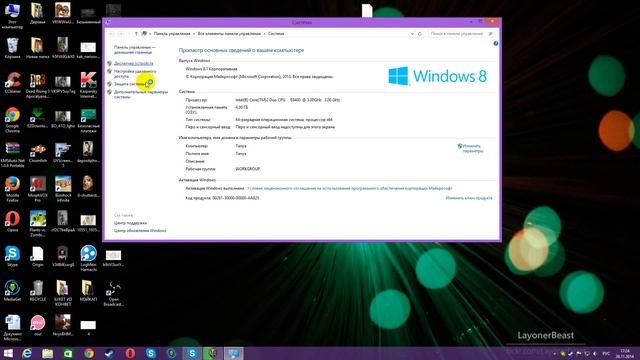Image resolution: width=640 pixels, height=360 pixels.
Task: Open Windows Store from taskbar
Action: point(68,353)
